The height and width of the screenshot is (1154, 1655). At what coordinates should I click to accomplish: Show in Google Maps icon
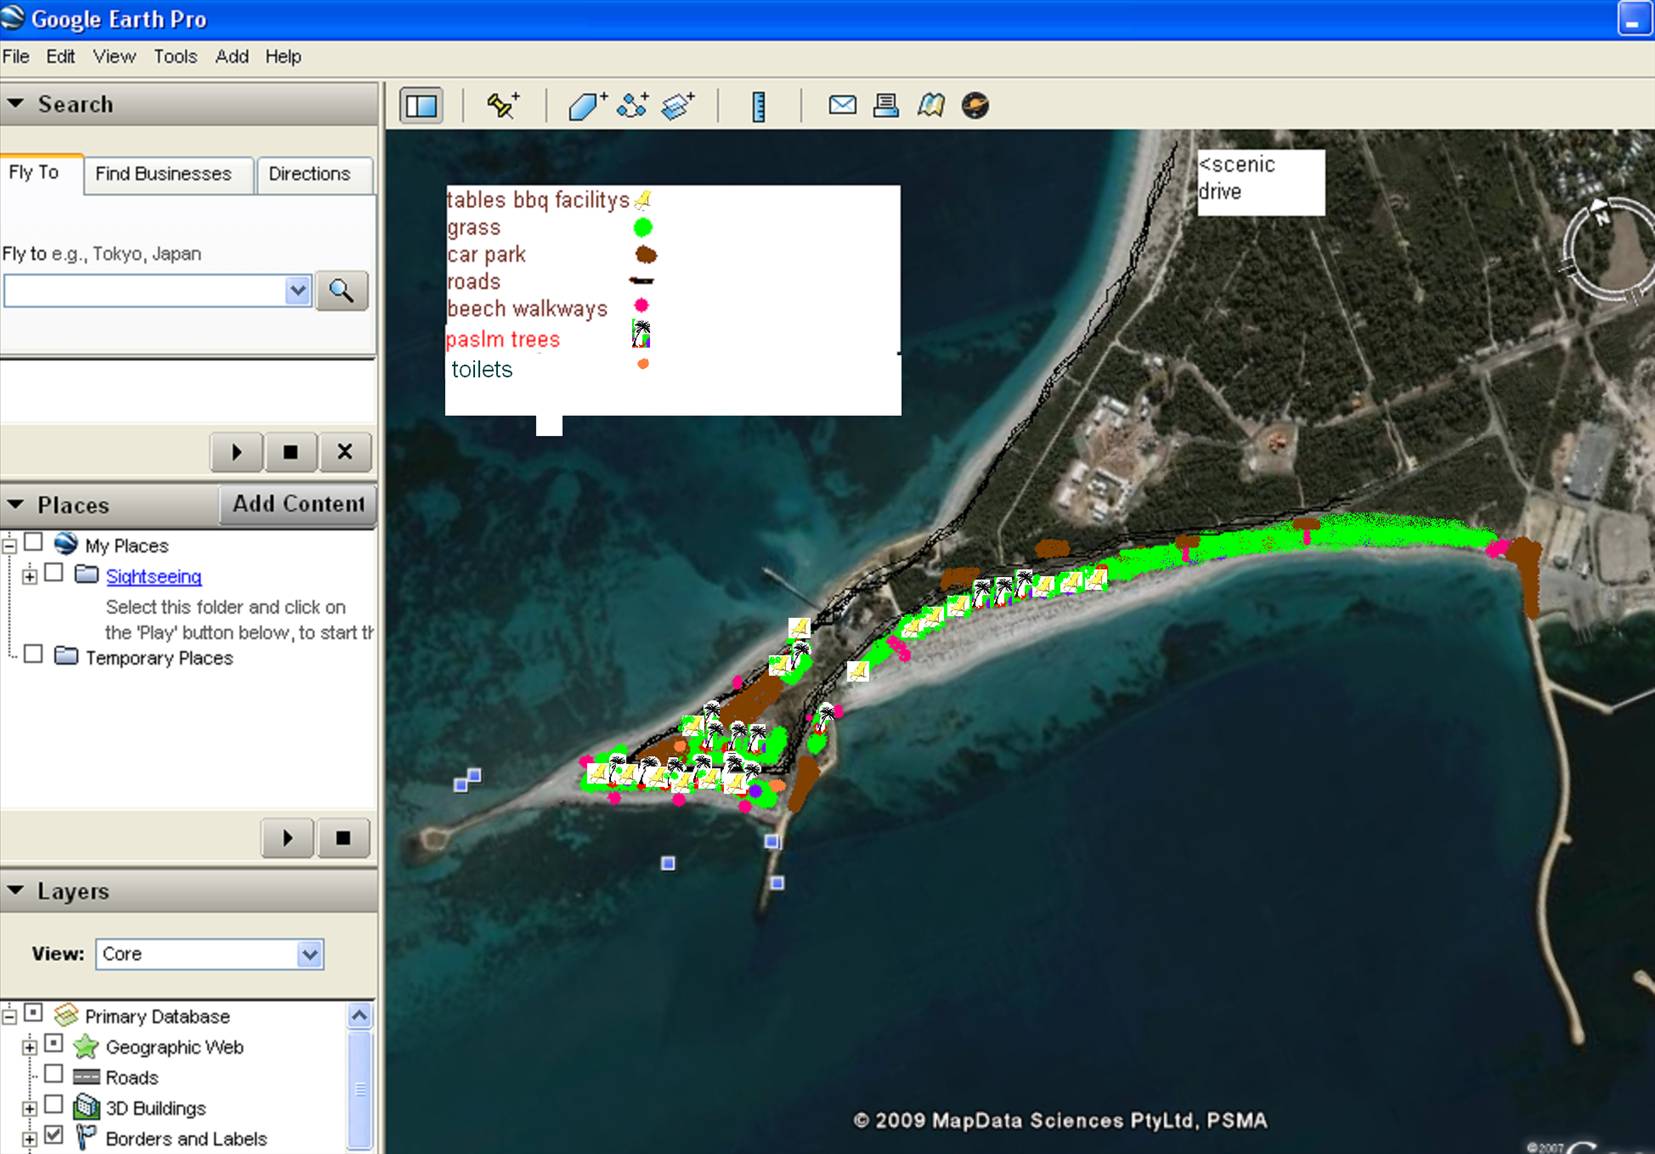(x=931, y=105)
